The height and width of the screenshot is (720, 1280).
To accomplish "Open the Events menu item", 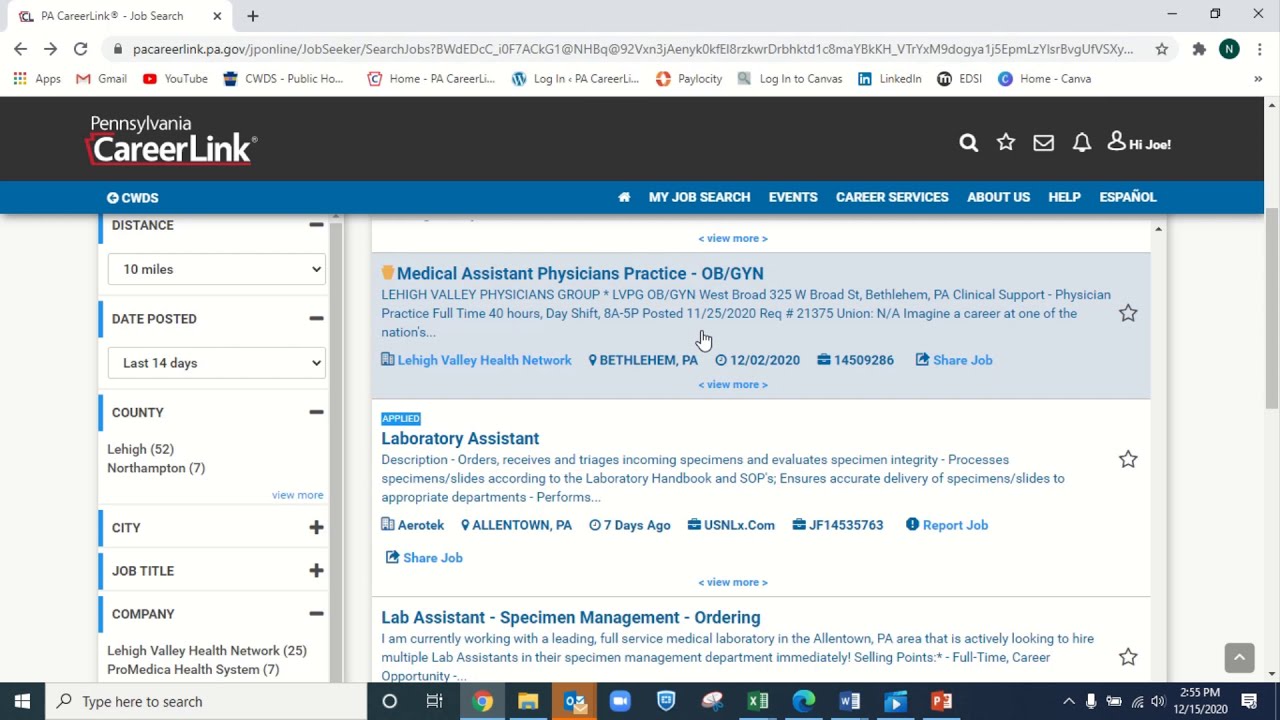I will [793, 197].
